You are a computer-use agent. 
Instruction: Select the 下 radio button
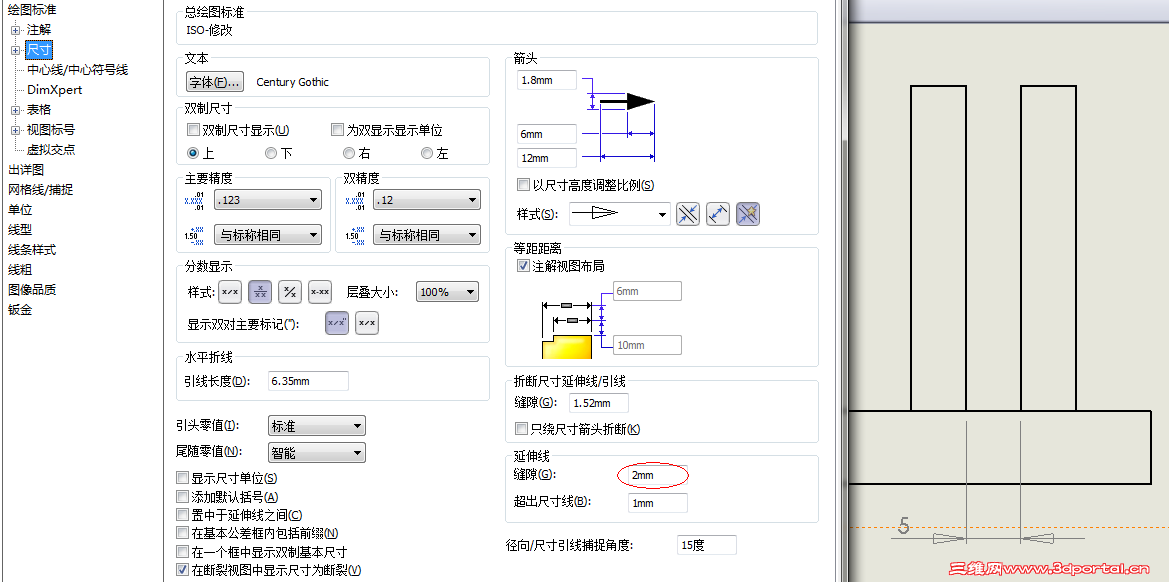pyautogui.click(x=271, y=154)
